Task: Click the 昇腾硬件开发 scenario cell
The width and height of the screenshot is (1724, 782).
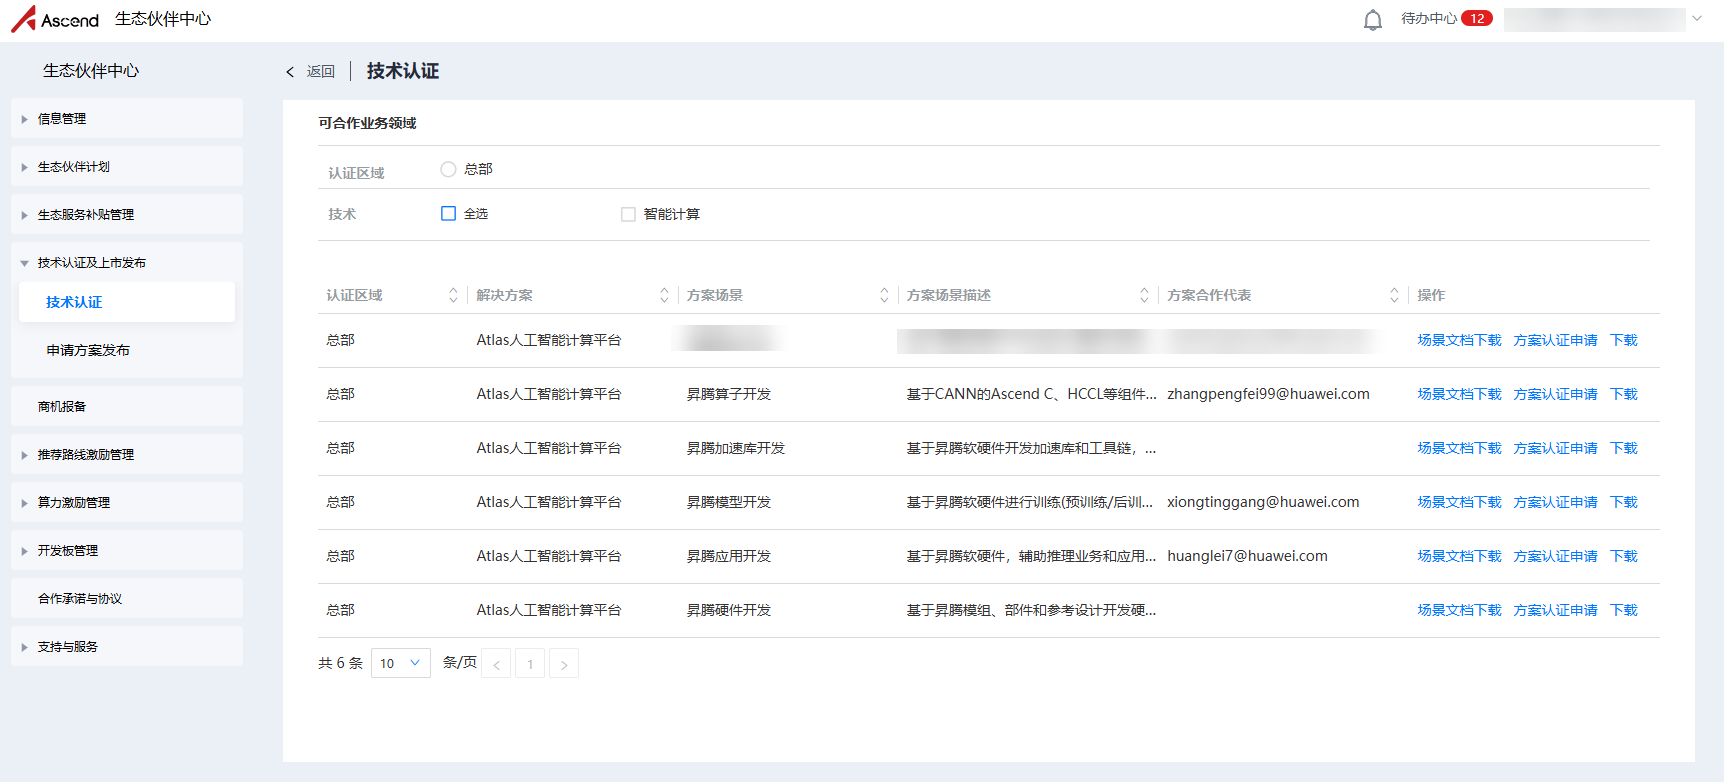Action: coord(729,610)
